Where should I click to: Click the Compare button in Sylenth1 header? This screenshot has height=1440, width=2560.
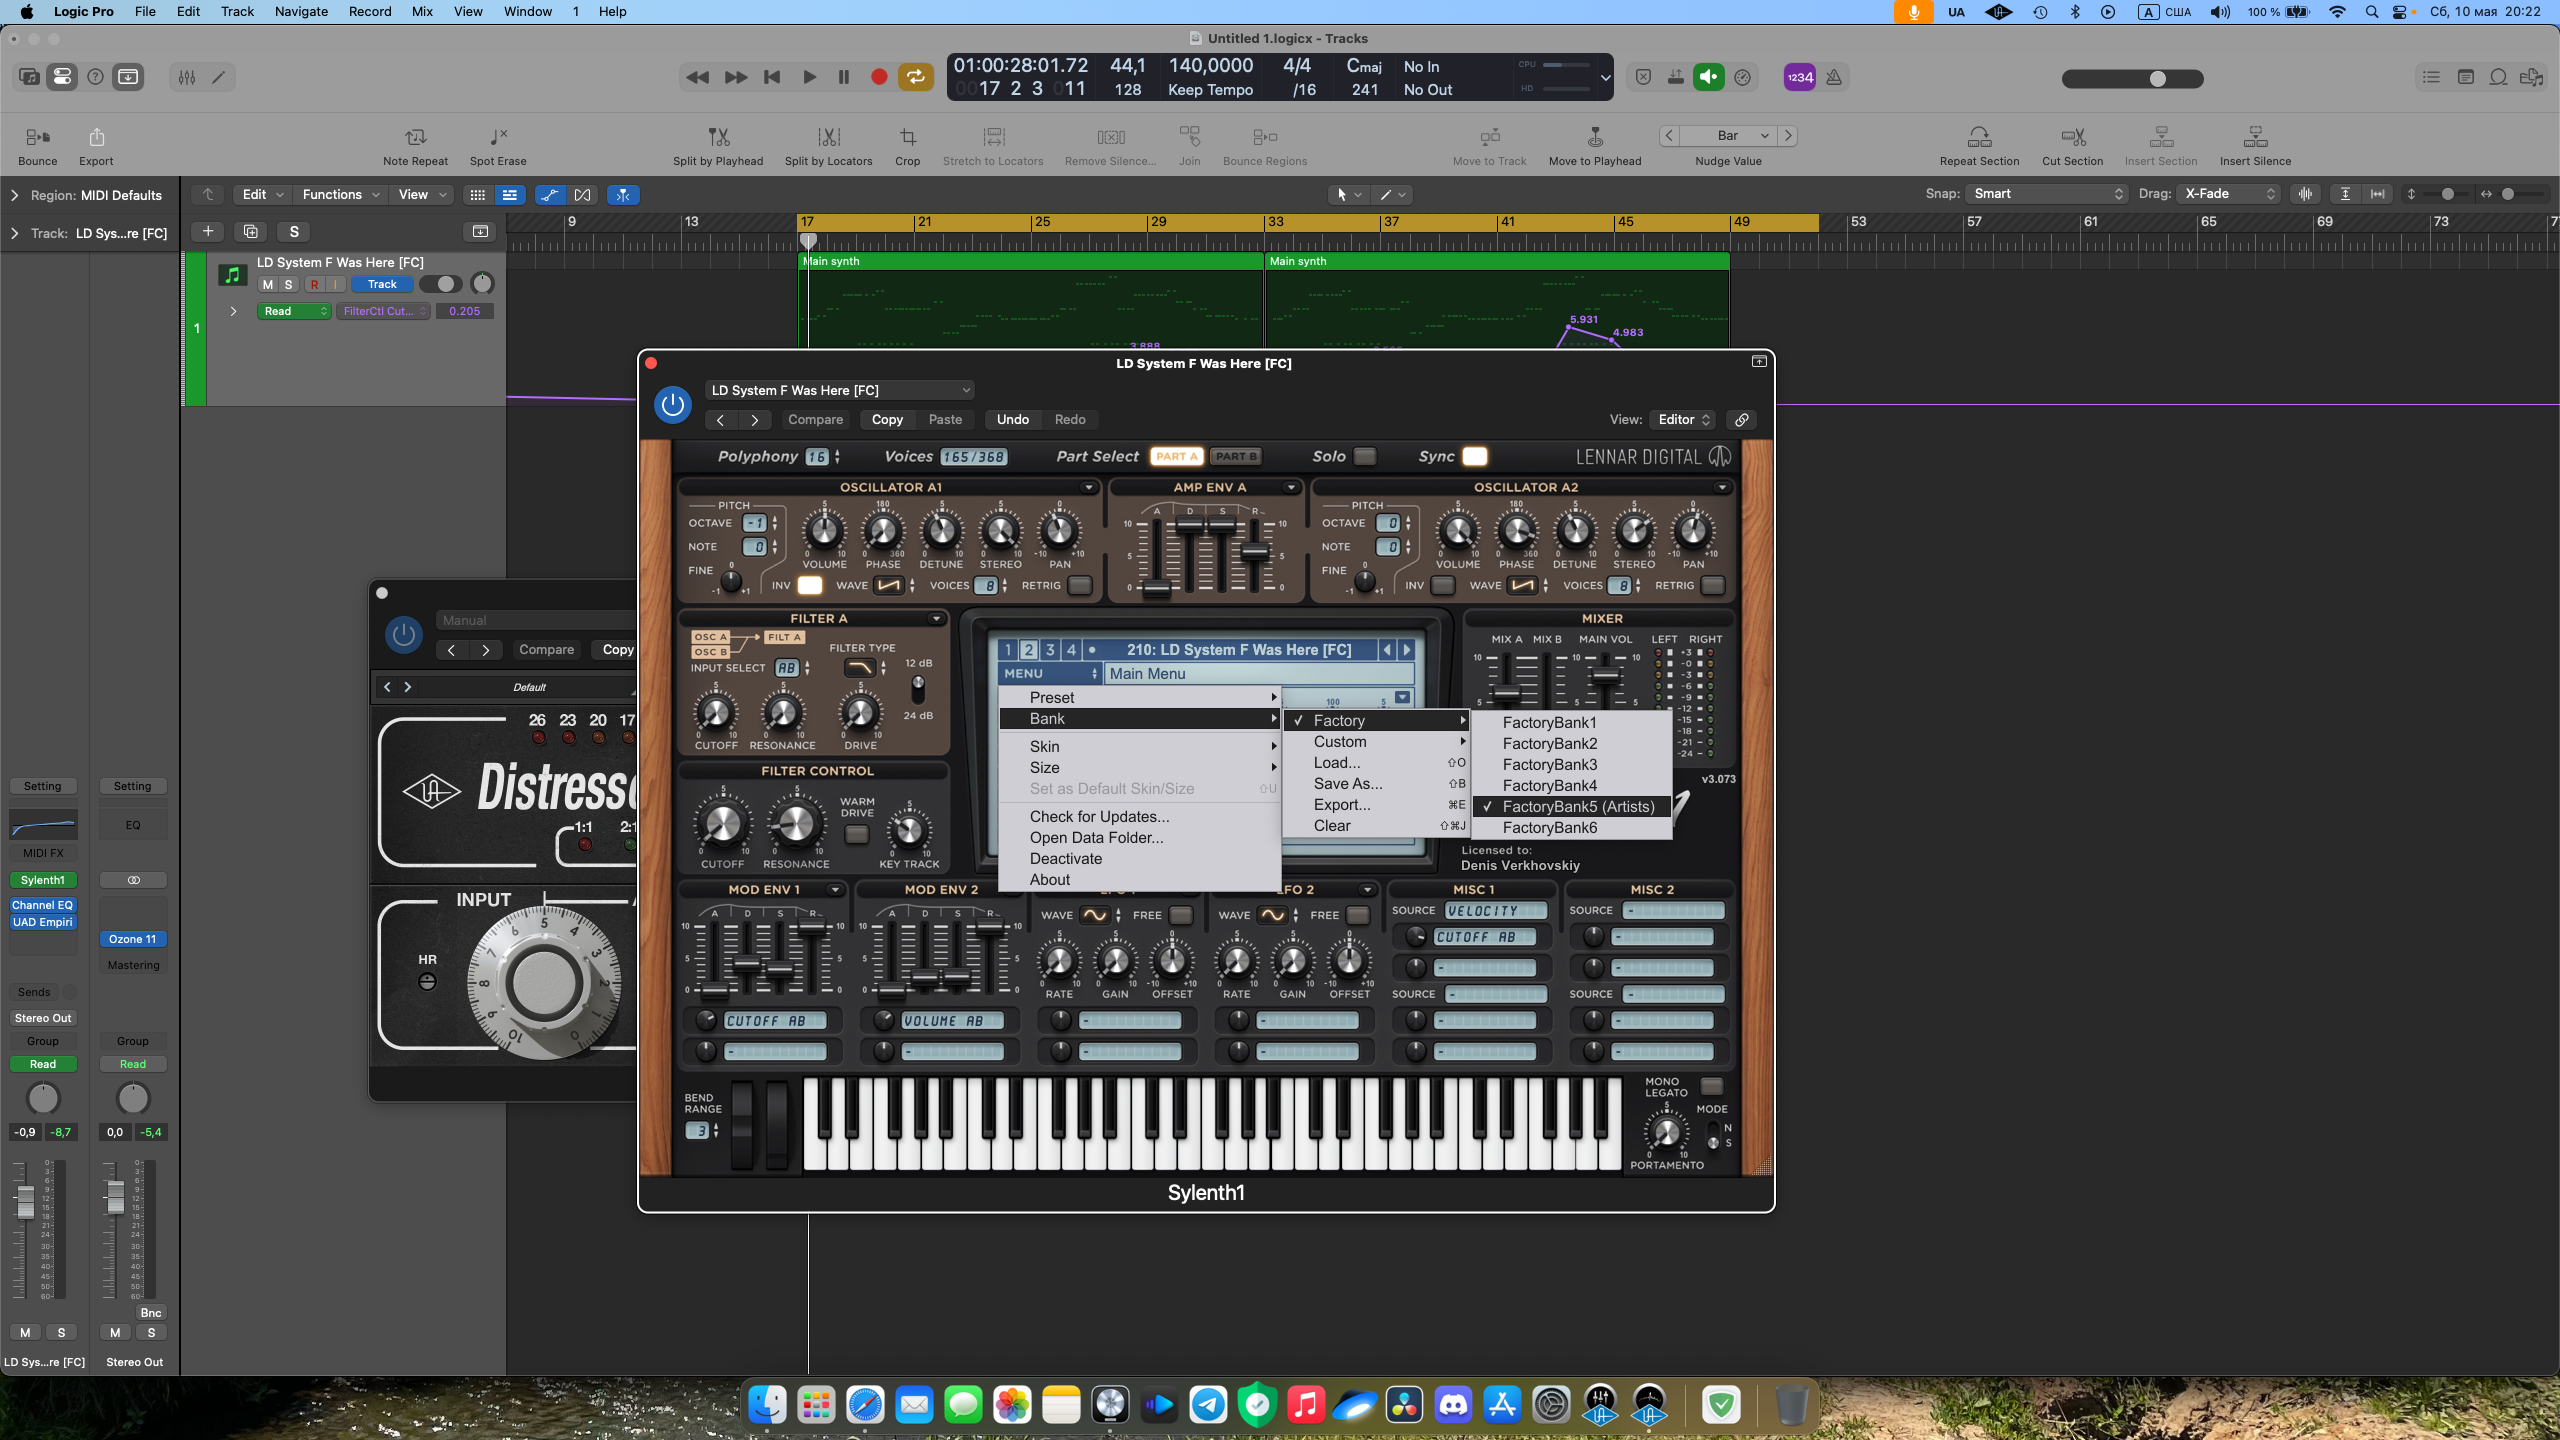pos(815,420)
